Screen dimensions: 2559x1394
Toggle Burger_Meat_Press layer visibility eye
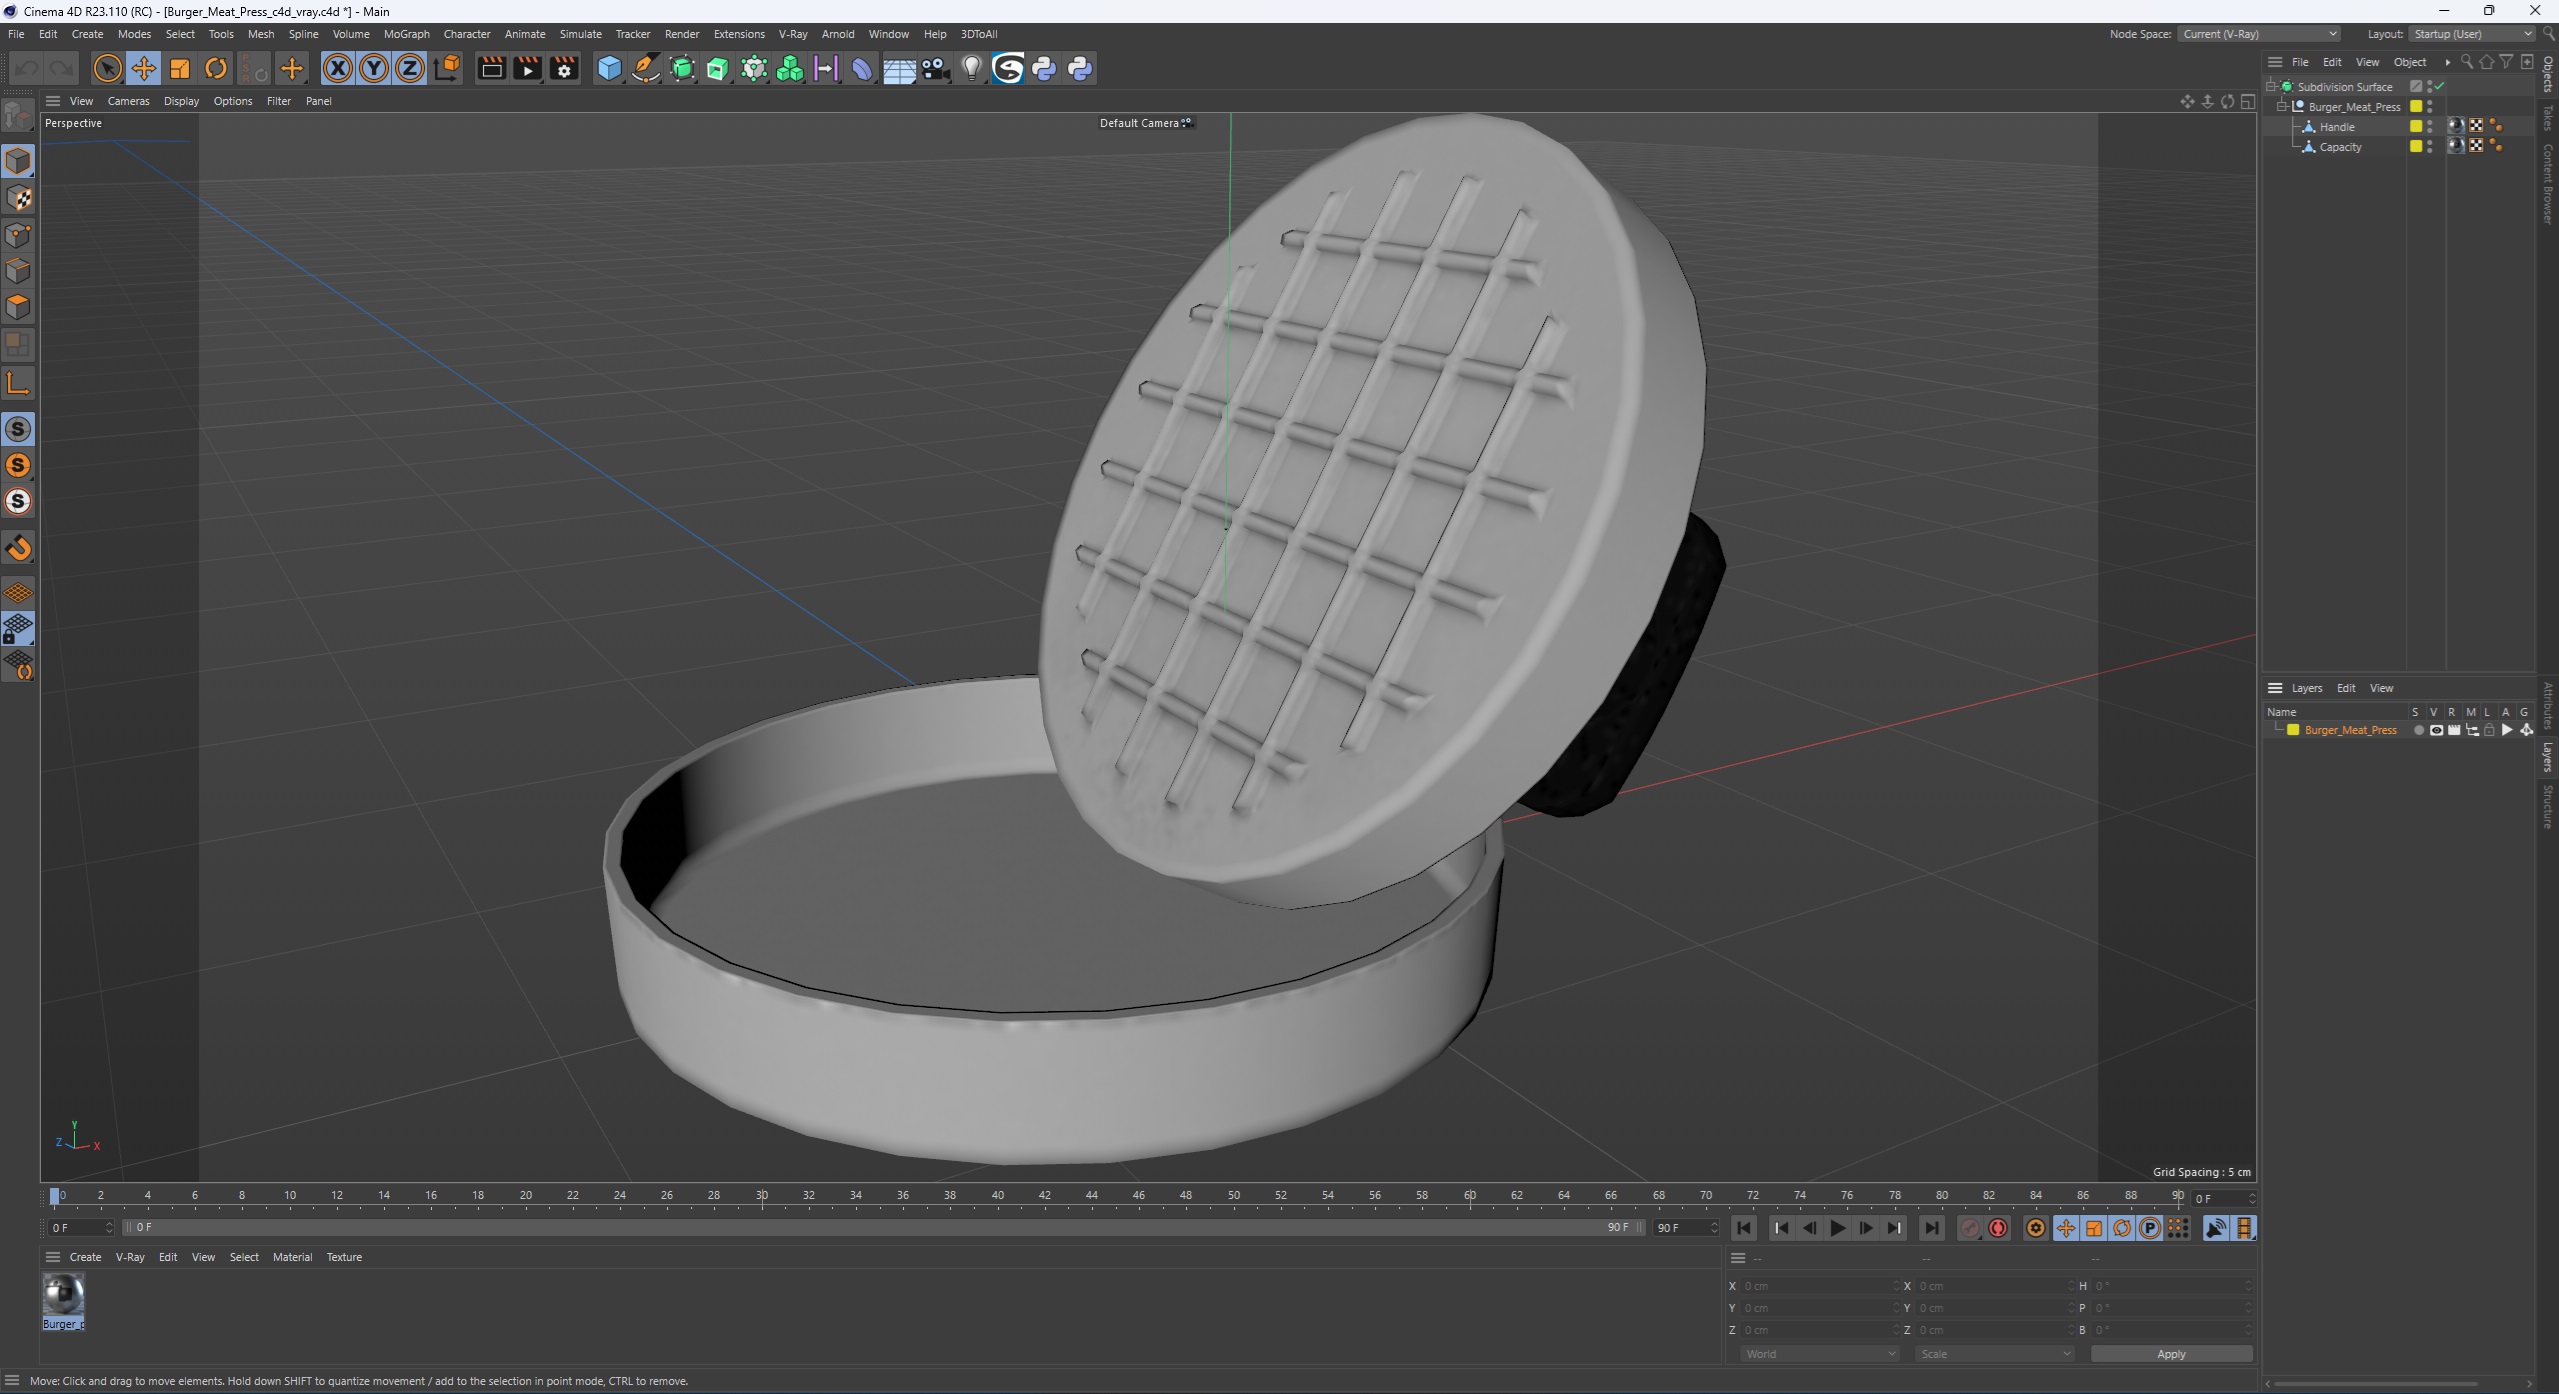point(2436,730)
